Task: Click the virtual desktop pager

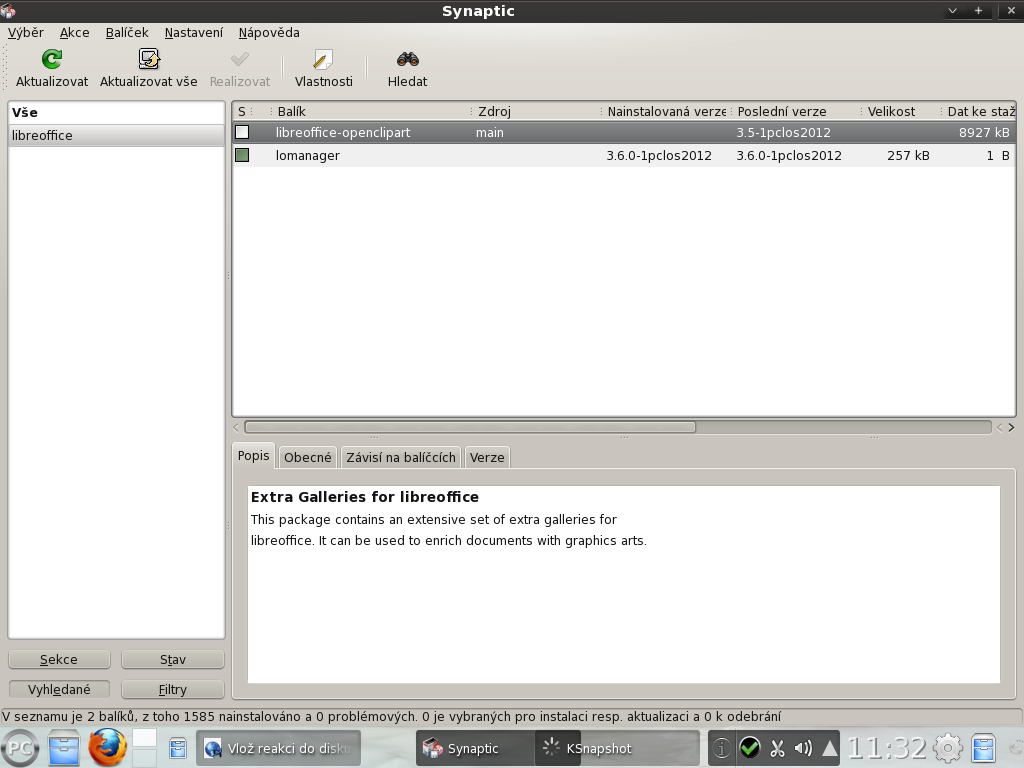Action: 144,748
